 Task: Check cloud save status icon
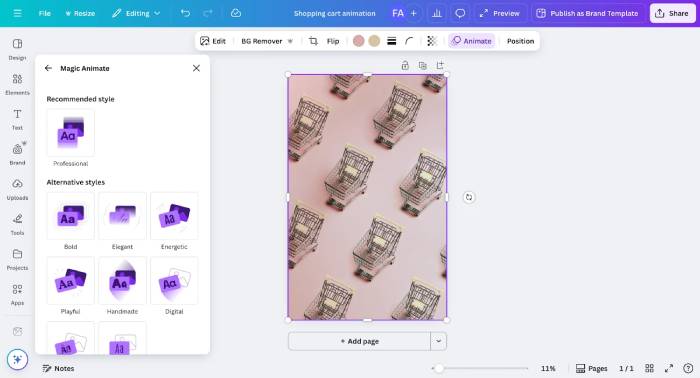click(236, 13)
